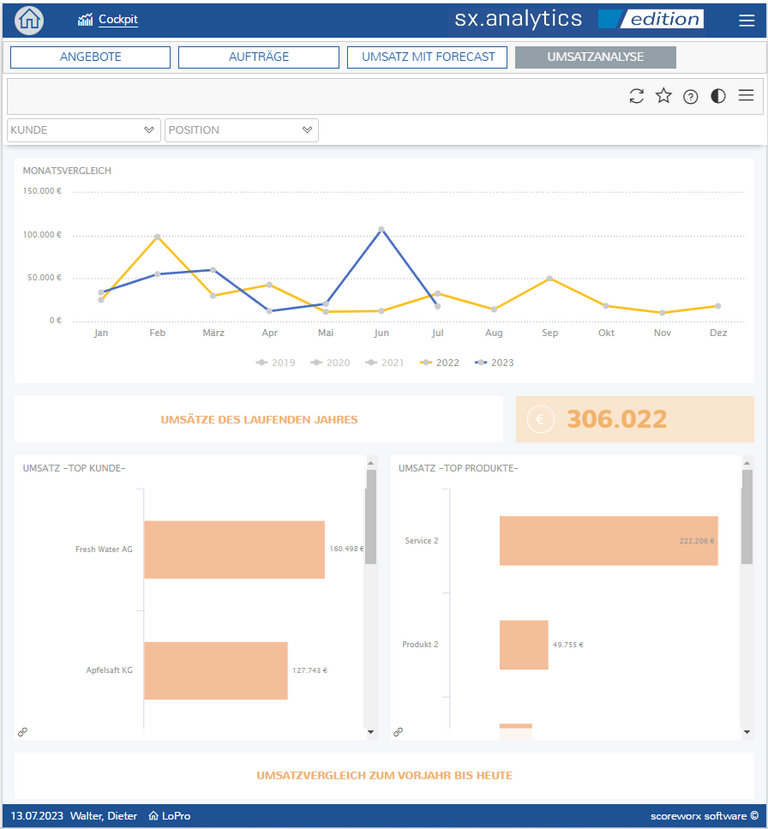Switch to the ANGEBOTE tab

pyautogui.click(x=90, y=57)
